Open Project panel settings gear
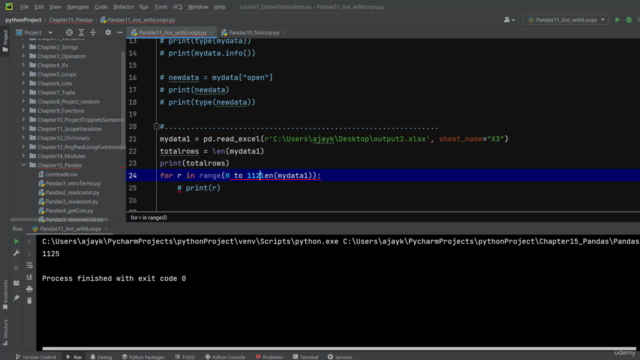This screenshot has height=360, width=640. (108, 32)
